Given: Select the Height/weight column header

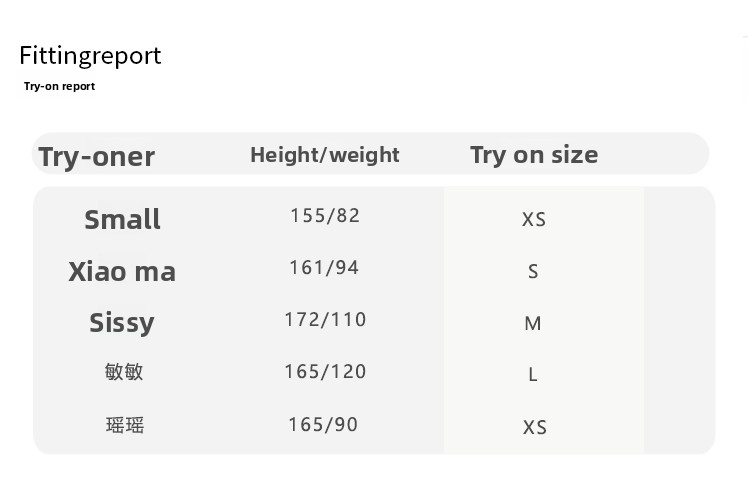Looking at the screenshot, I should coord(324,155).
